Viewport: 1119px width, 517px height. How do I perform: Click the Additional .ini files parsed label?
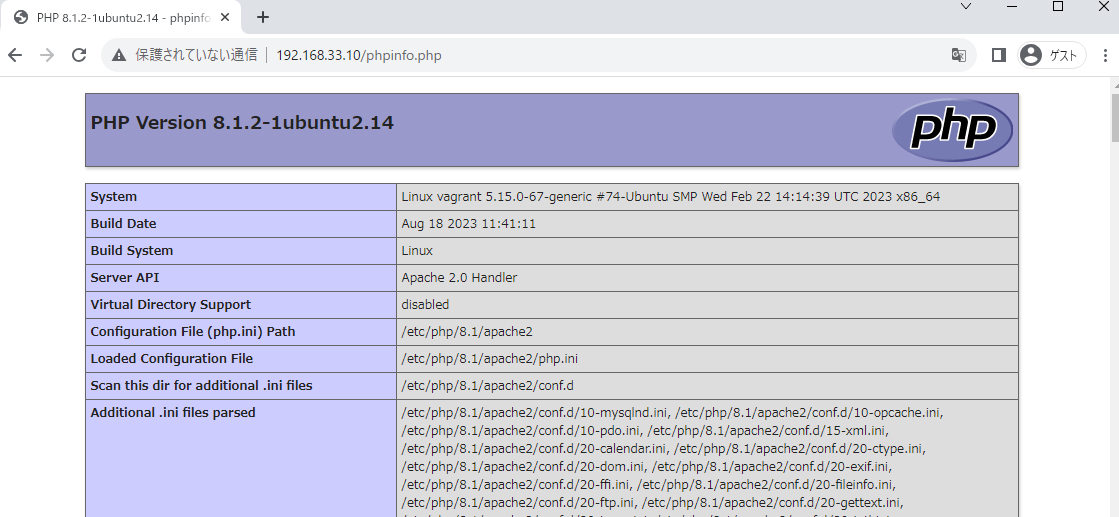tap(173, 413)
